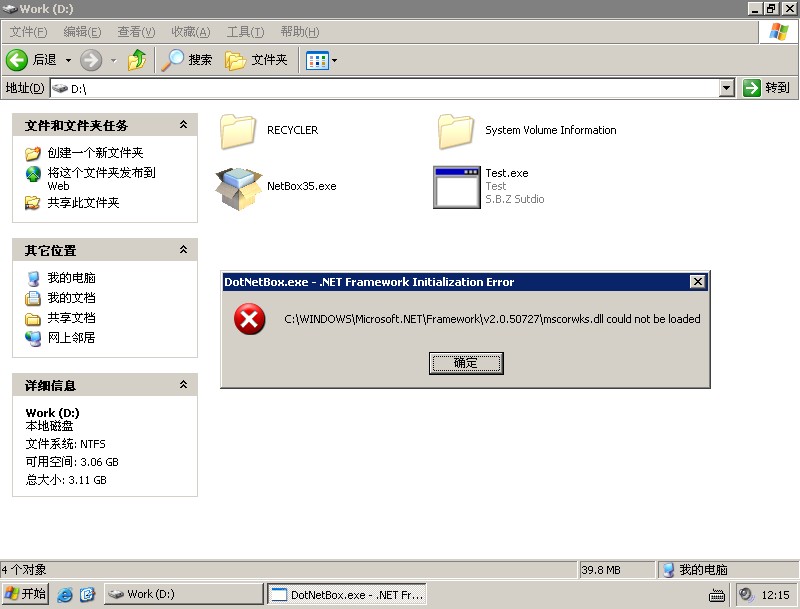Click the Network Neighborhood icon in sidebar
Screen dimensions: 800x609
33,338
